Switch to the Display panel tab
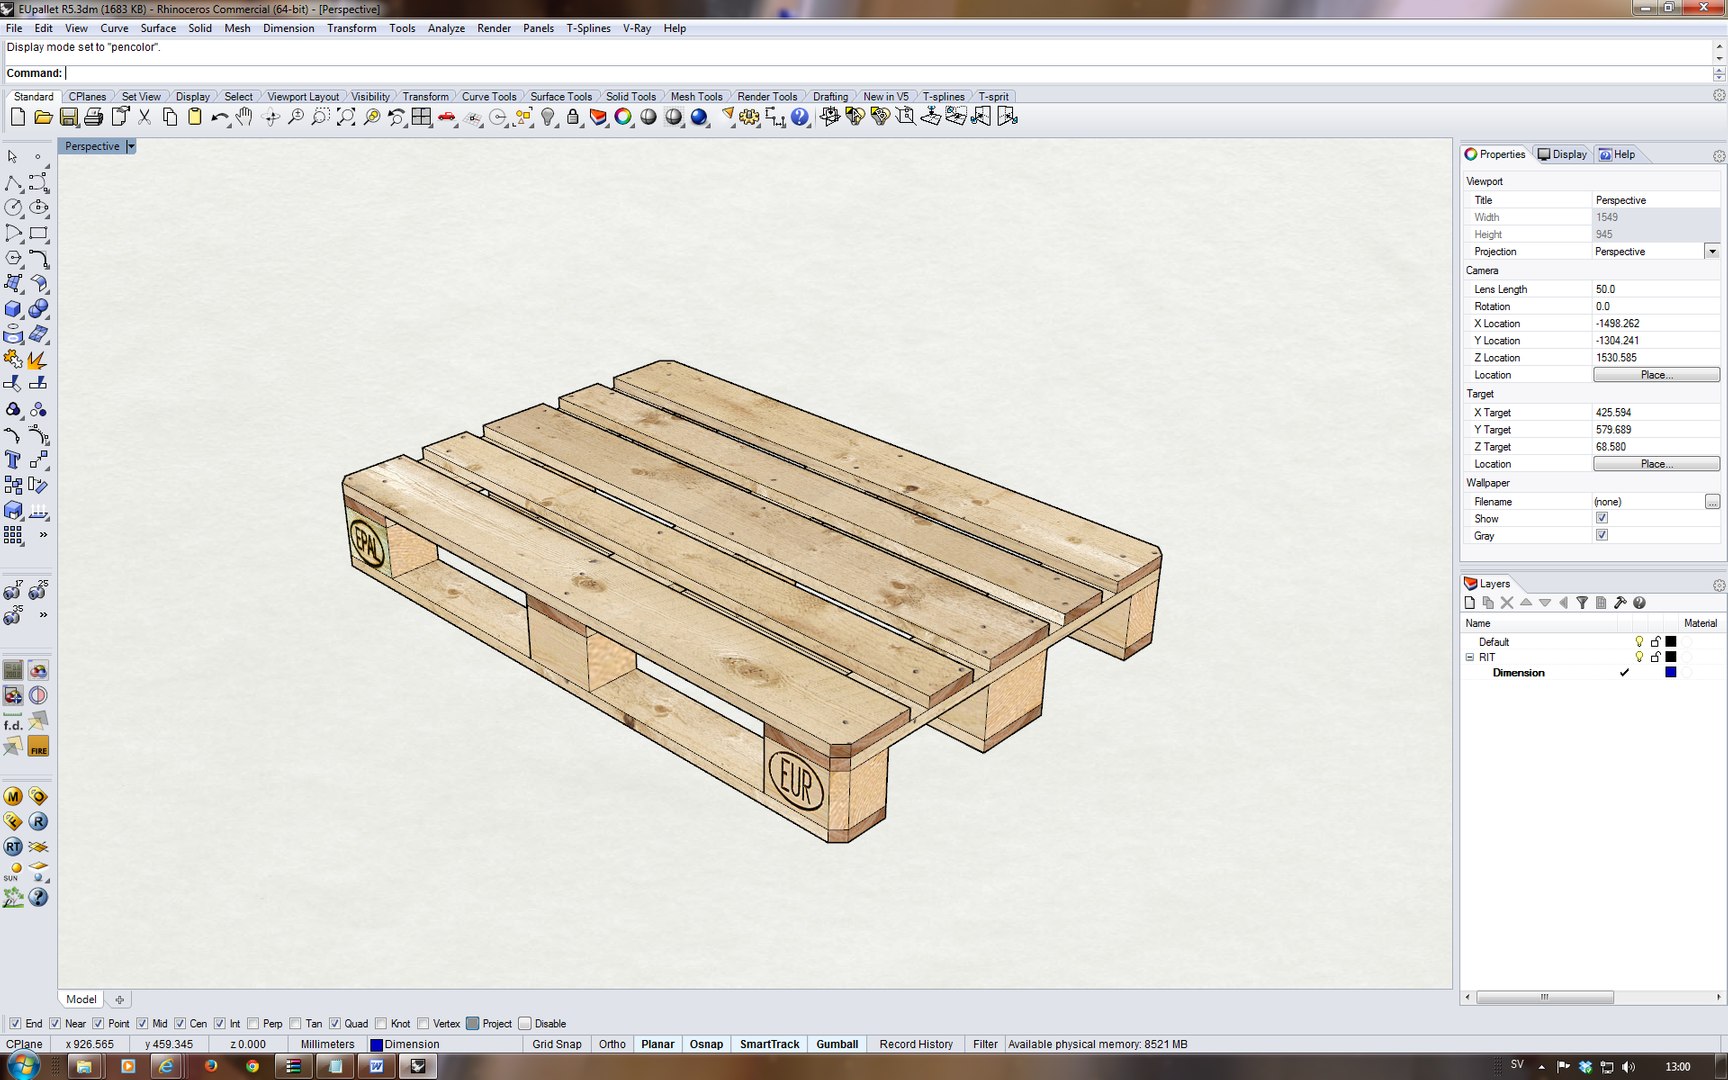The width and height of the screenshot is (1728, 1080). (1562, 154)
